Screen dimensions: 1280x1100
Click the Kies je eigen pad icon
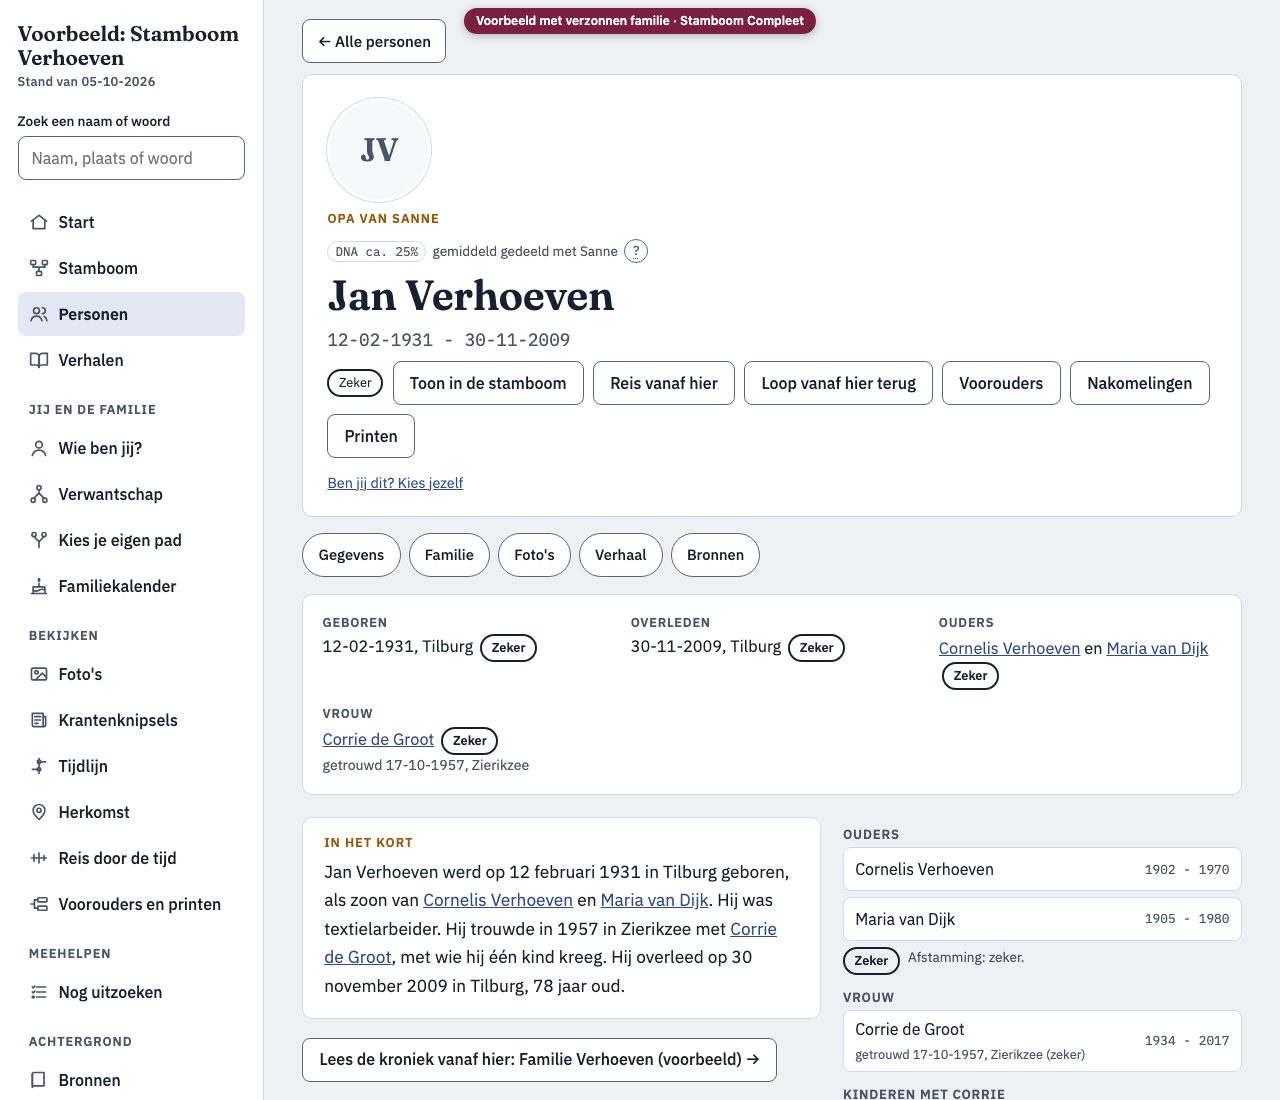[39, 540]
